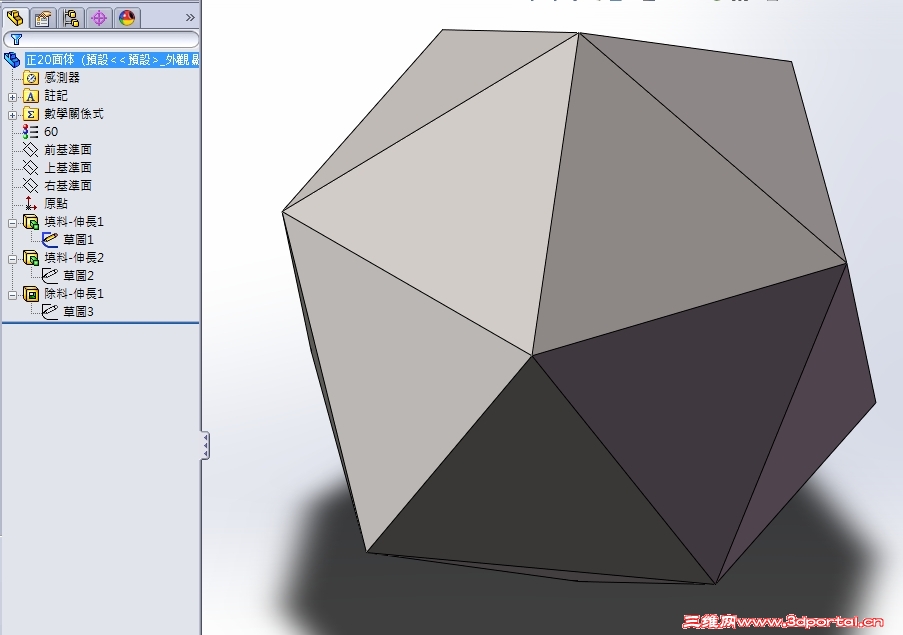Click the annotations A icon
903x635 pixels.
31,96
